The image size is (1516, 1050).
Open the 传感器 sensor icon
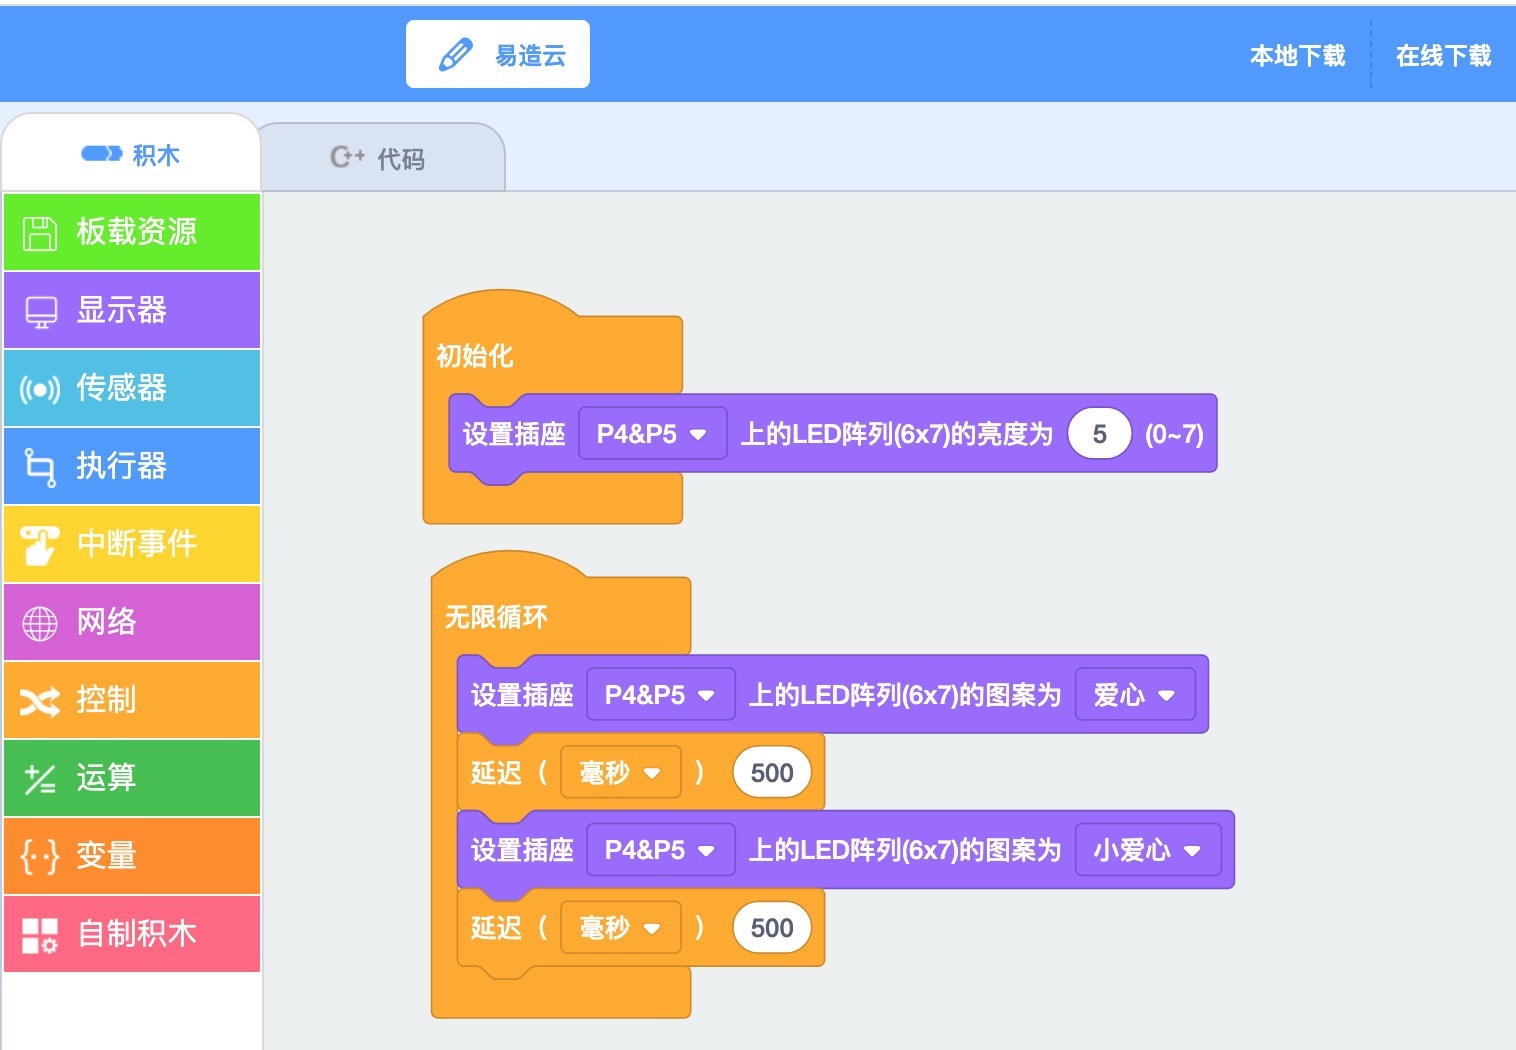click(x=40, y=389)
